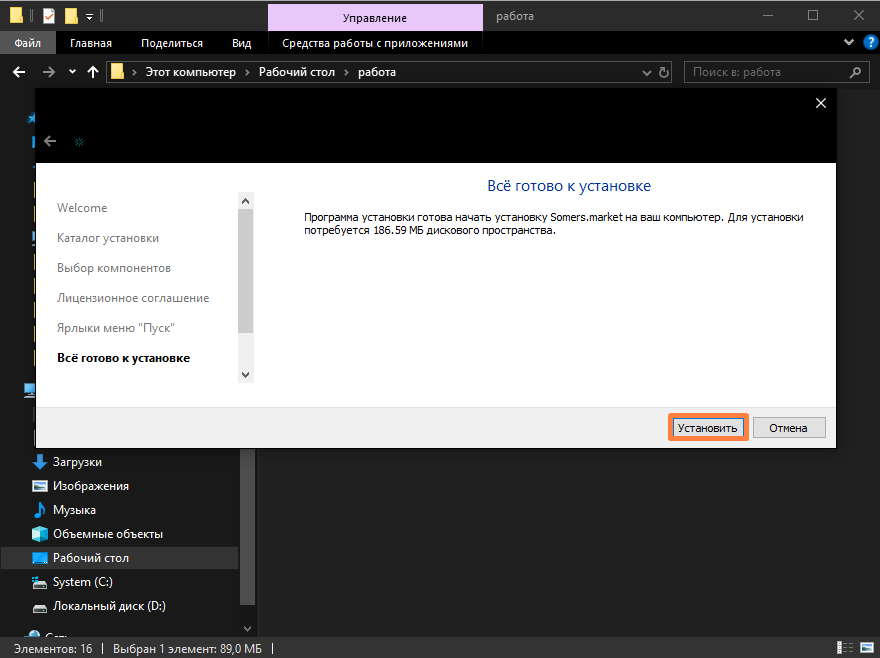Screen dimensions: 880x658
Task: Click the folder icon in the address bar
Action: pos(117,72)
